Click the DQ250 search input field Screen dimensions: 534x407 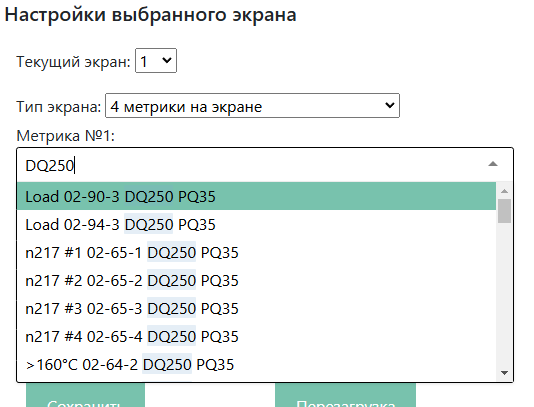(252, 166)
